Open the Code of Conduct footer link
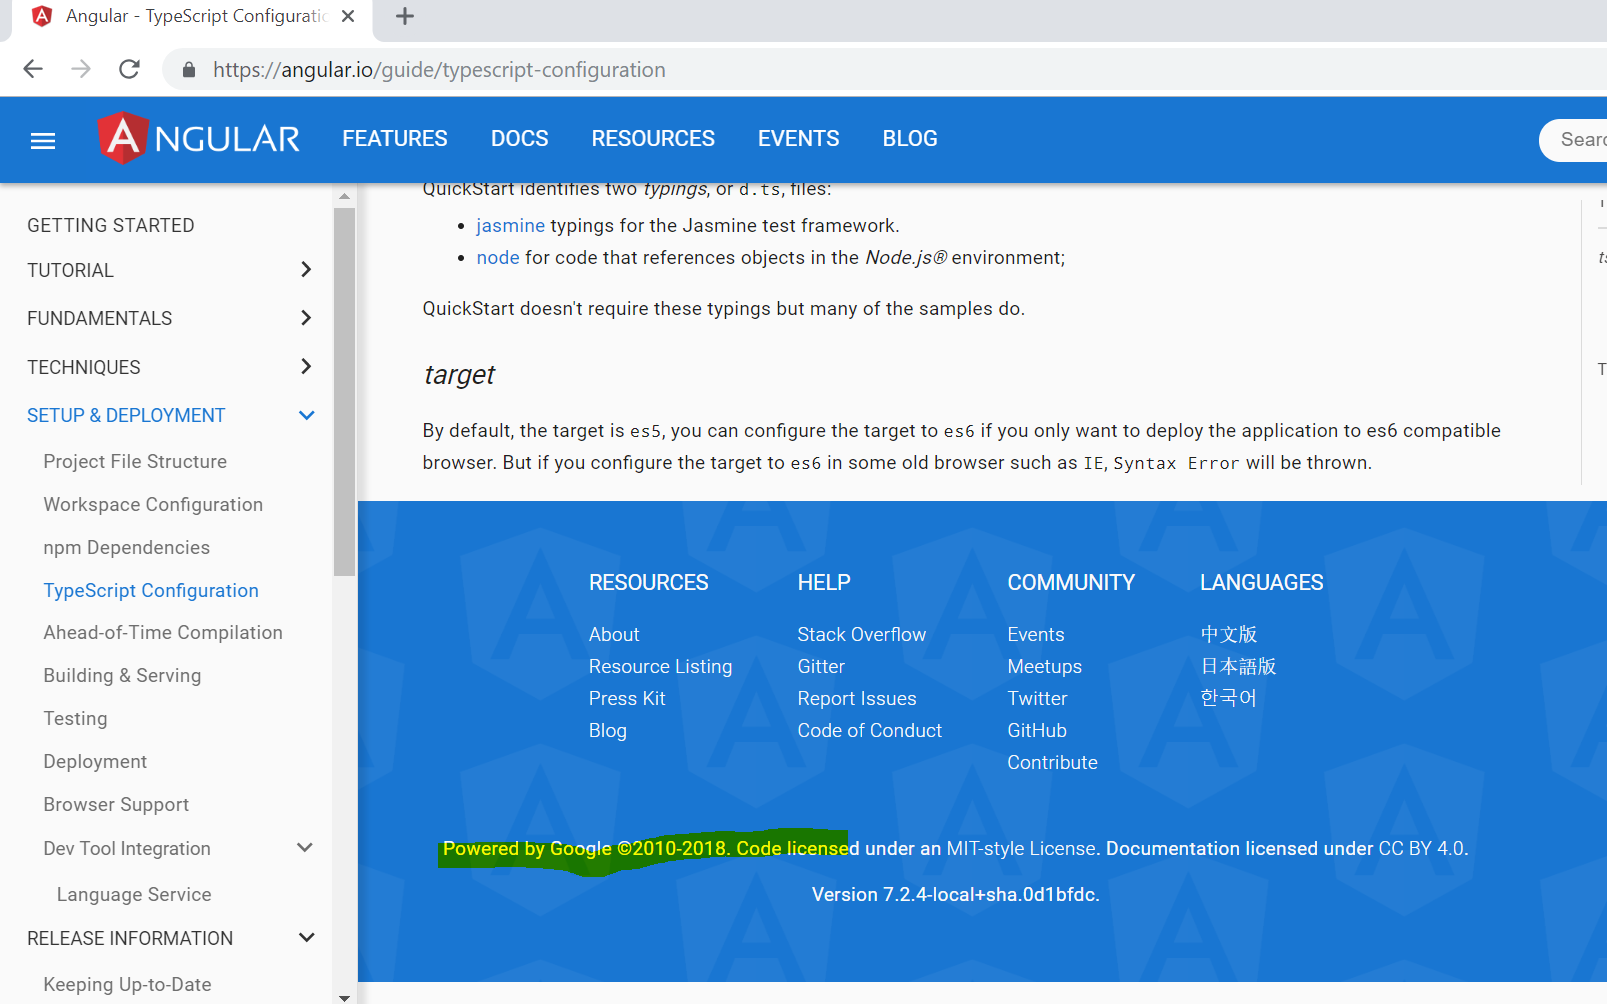The image size is (1607, 1004). point(870,731)
